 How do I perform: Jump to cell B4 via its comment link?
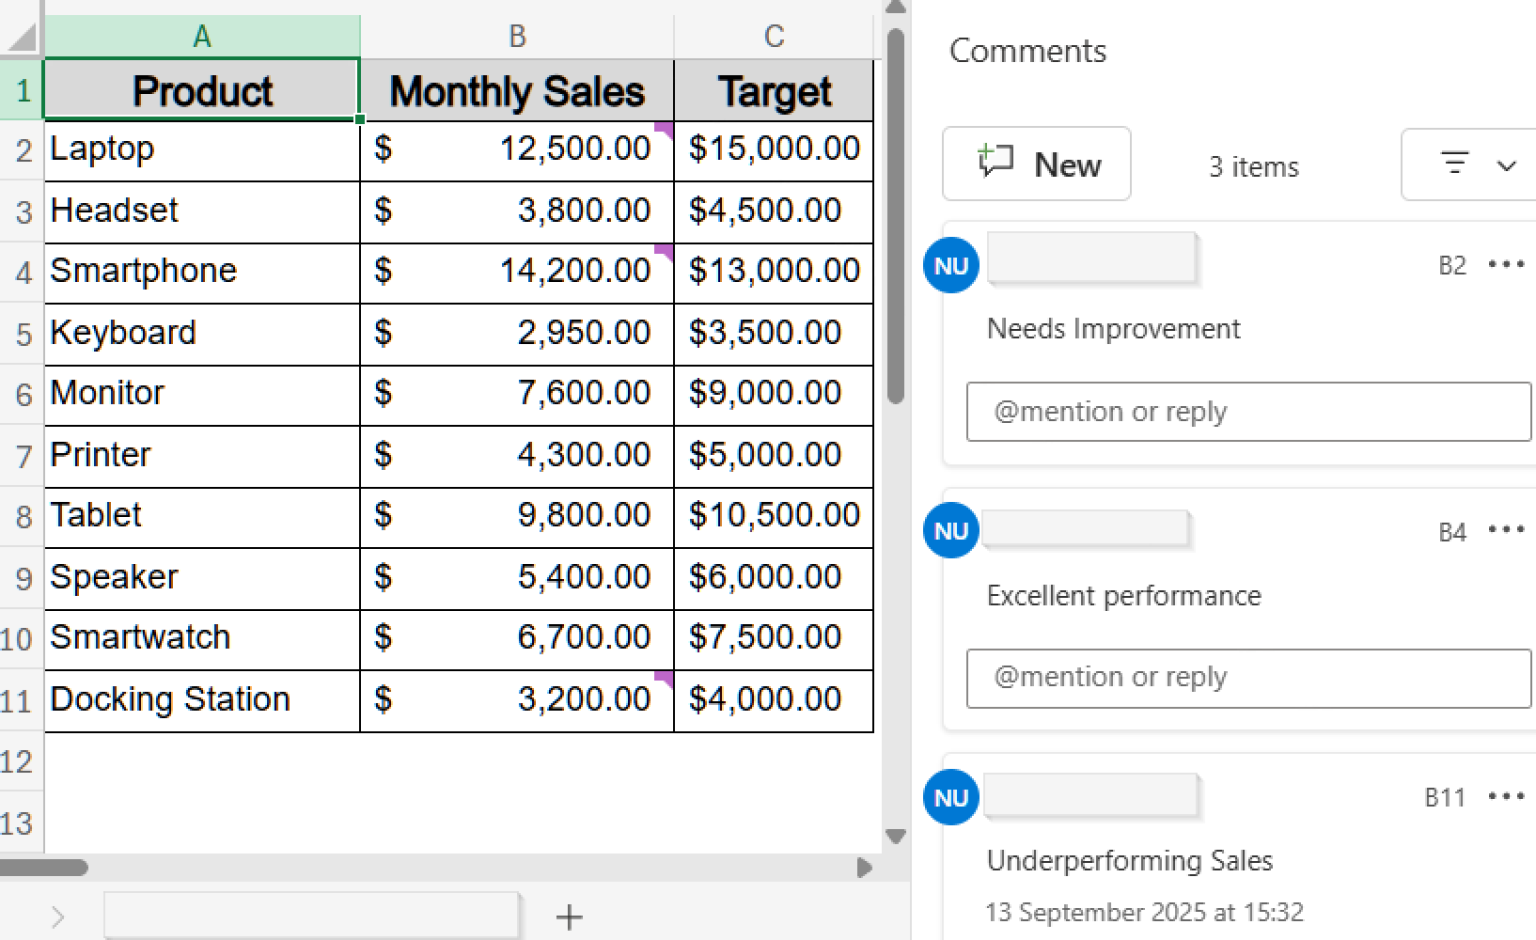1452,532
